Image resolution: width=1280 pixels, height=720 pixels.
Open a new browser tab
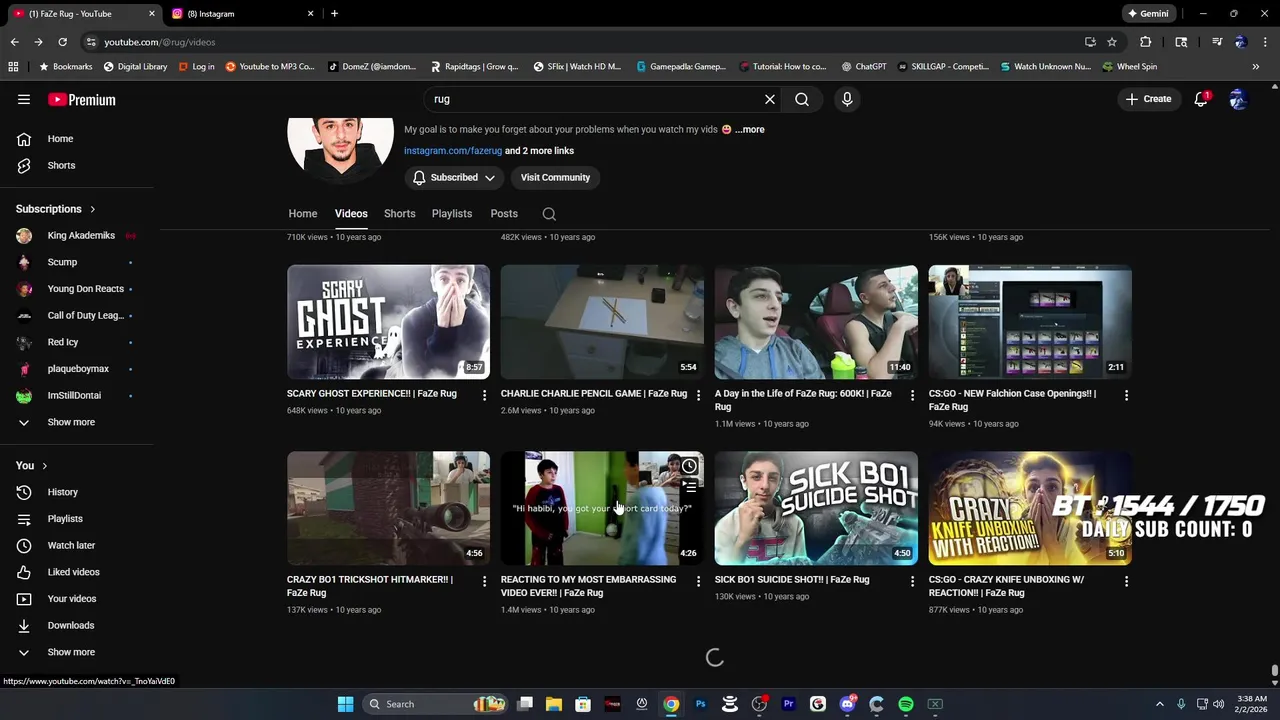(x=334, y=14)
